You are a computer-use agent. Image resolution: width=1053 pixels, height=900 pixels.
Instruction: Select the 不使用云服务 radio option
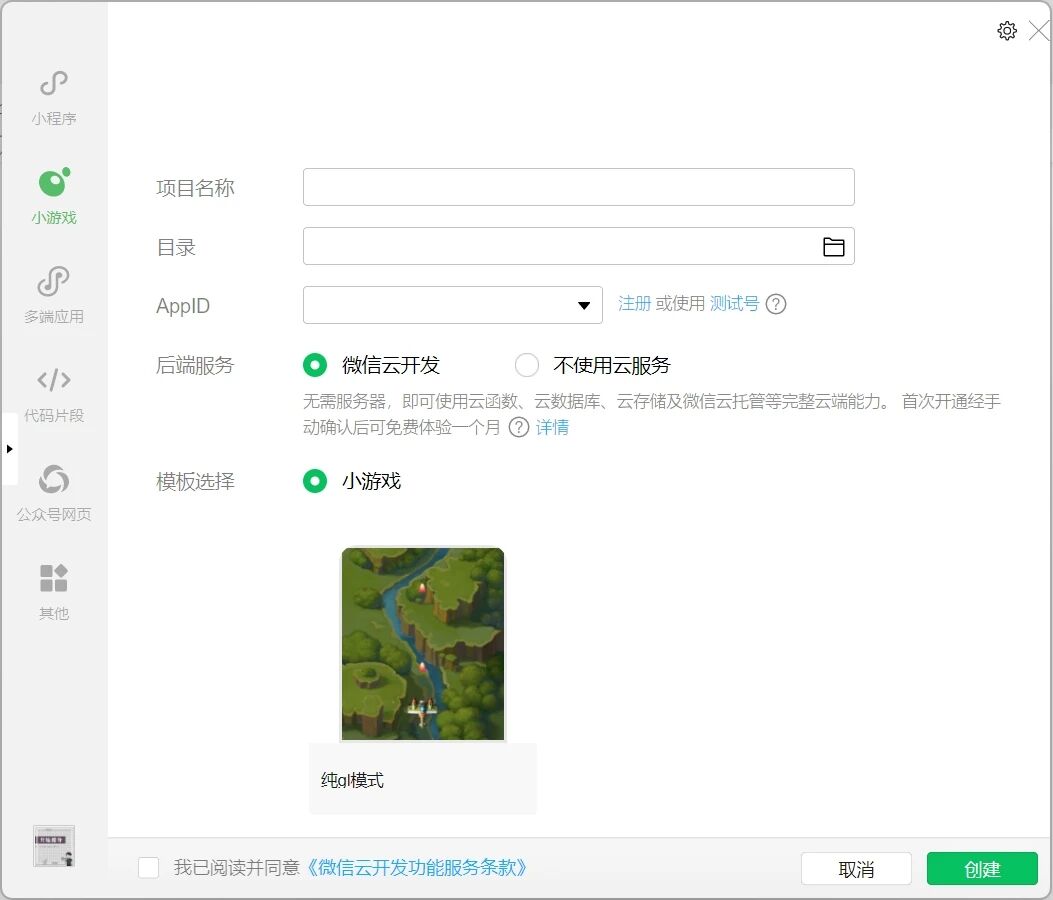pos(526,365)
